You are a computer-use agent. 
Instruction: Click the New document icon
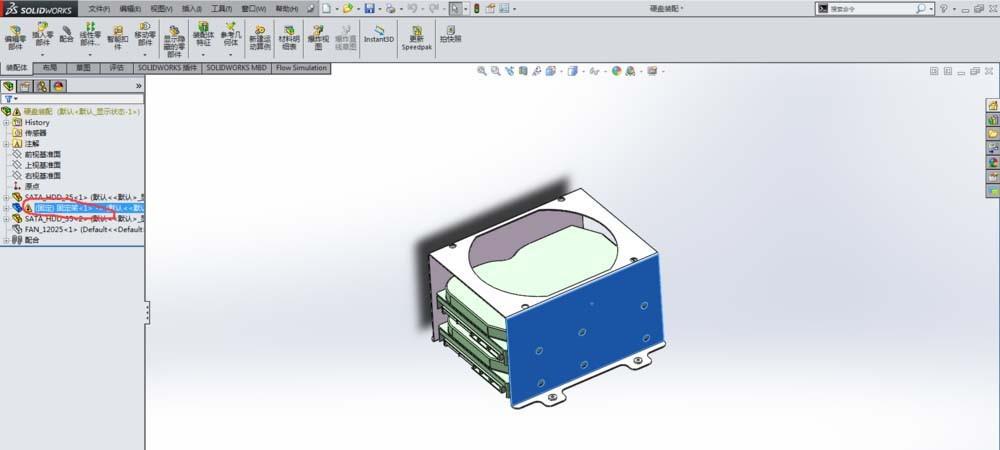coord(326,9)
